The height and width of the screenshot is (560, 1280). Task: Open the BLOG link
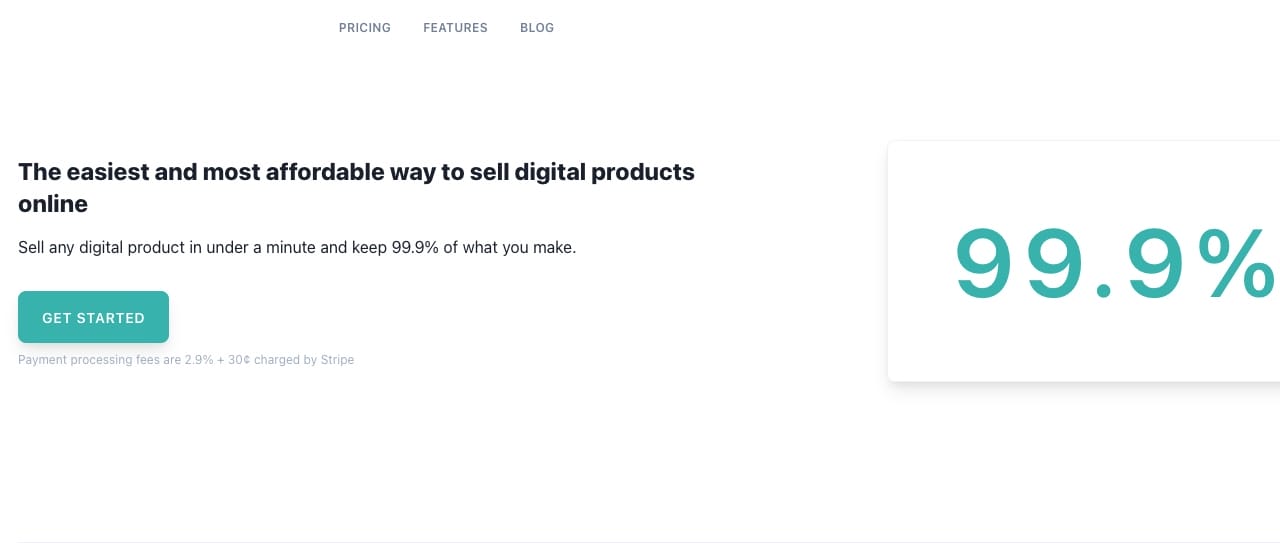[x=537, y=28]
